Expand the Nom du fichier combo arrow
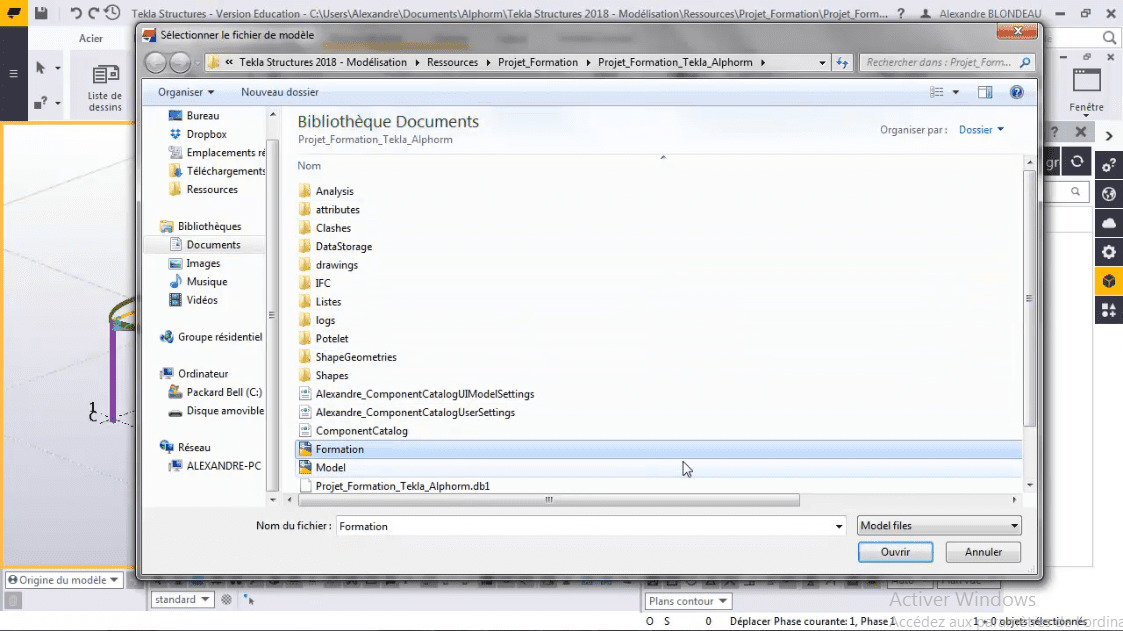 (x=839, y=526)
